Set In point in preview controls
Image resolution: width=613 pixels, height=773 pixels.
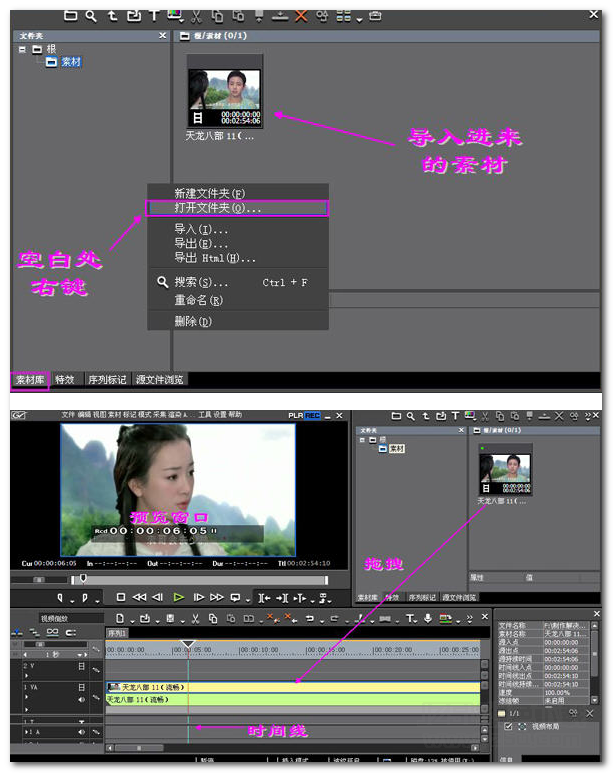[60, 598]
